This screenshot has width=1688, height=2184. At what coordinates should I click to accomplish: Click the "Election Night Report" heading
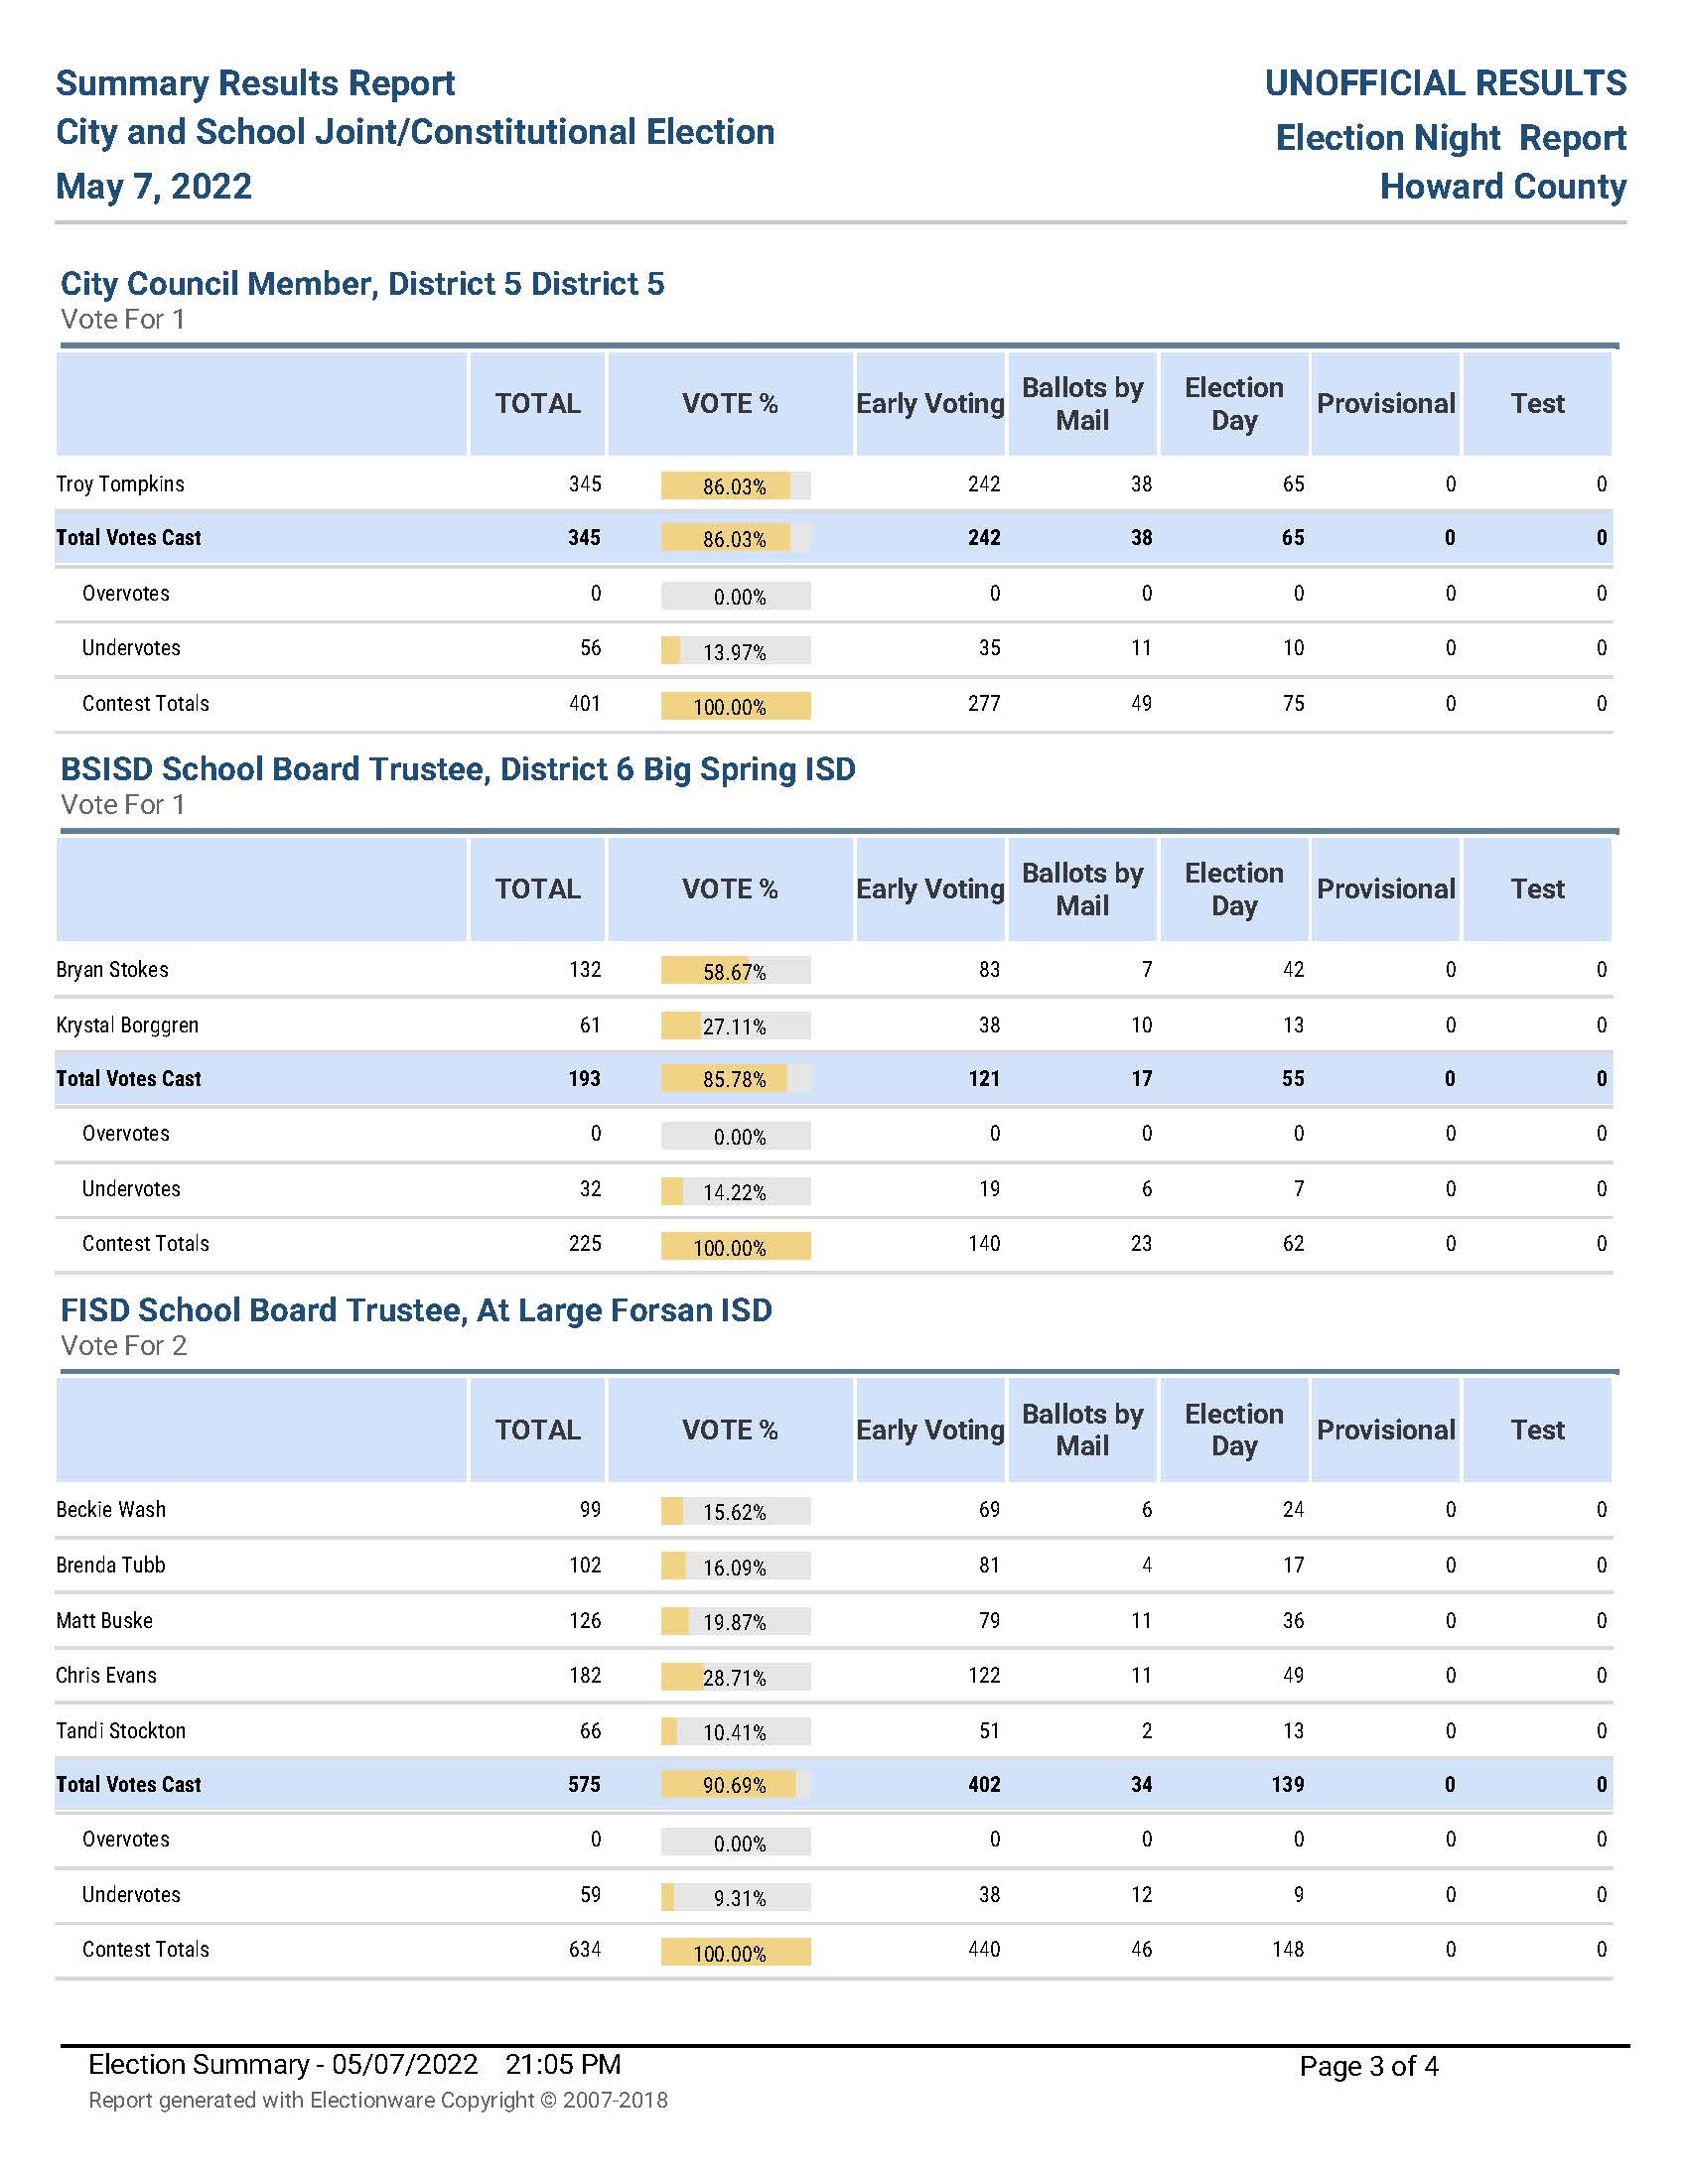click(x=1451, y=138)
